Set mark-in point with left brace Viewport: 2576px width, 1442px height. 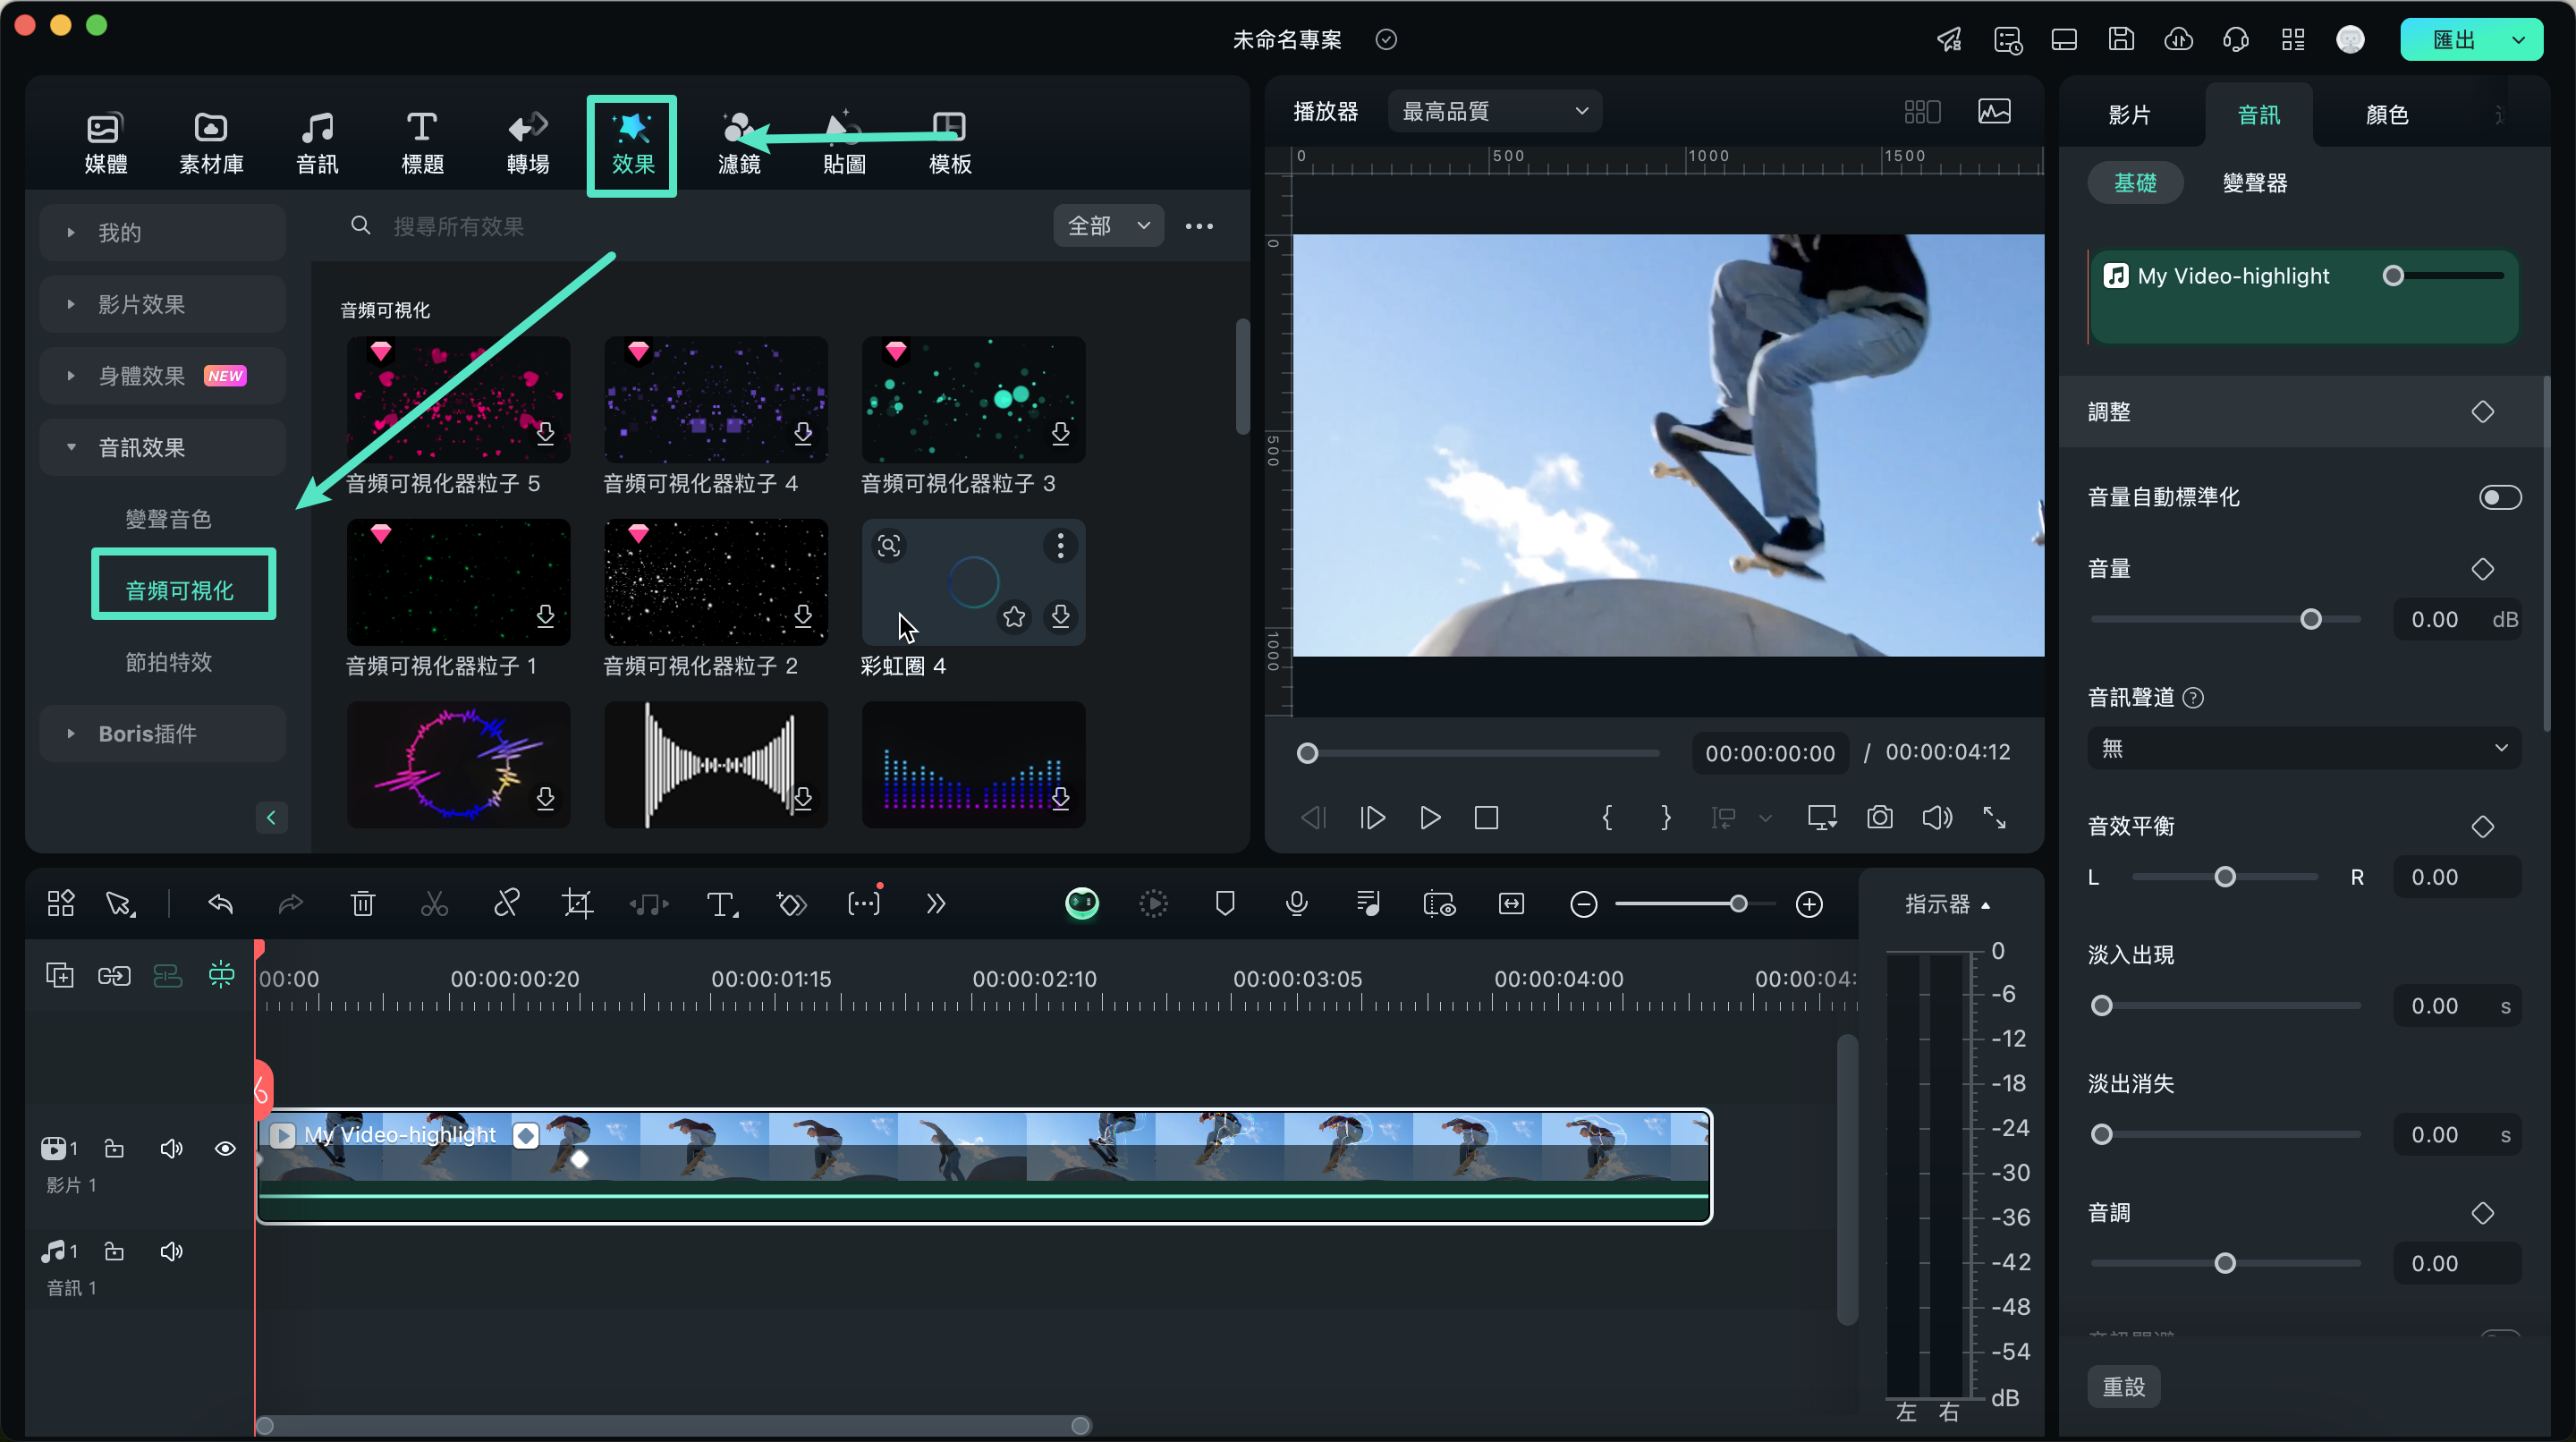(x=1607, y=818)
